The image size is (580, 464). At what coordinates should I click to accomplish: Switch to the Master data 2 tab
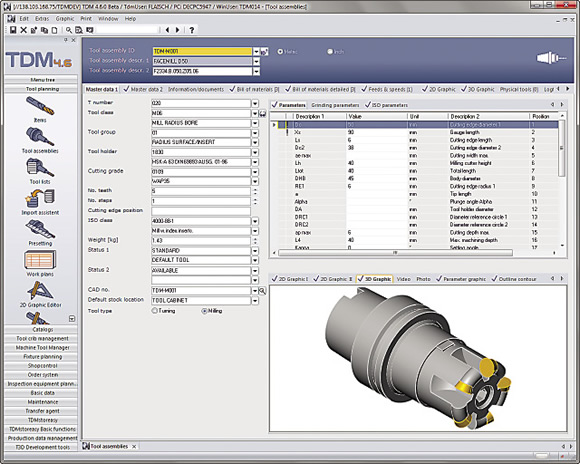click(143, 89)
